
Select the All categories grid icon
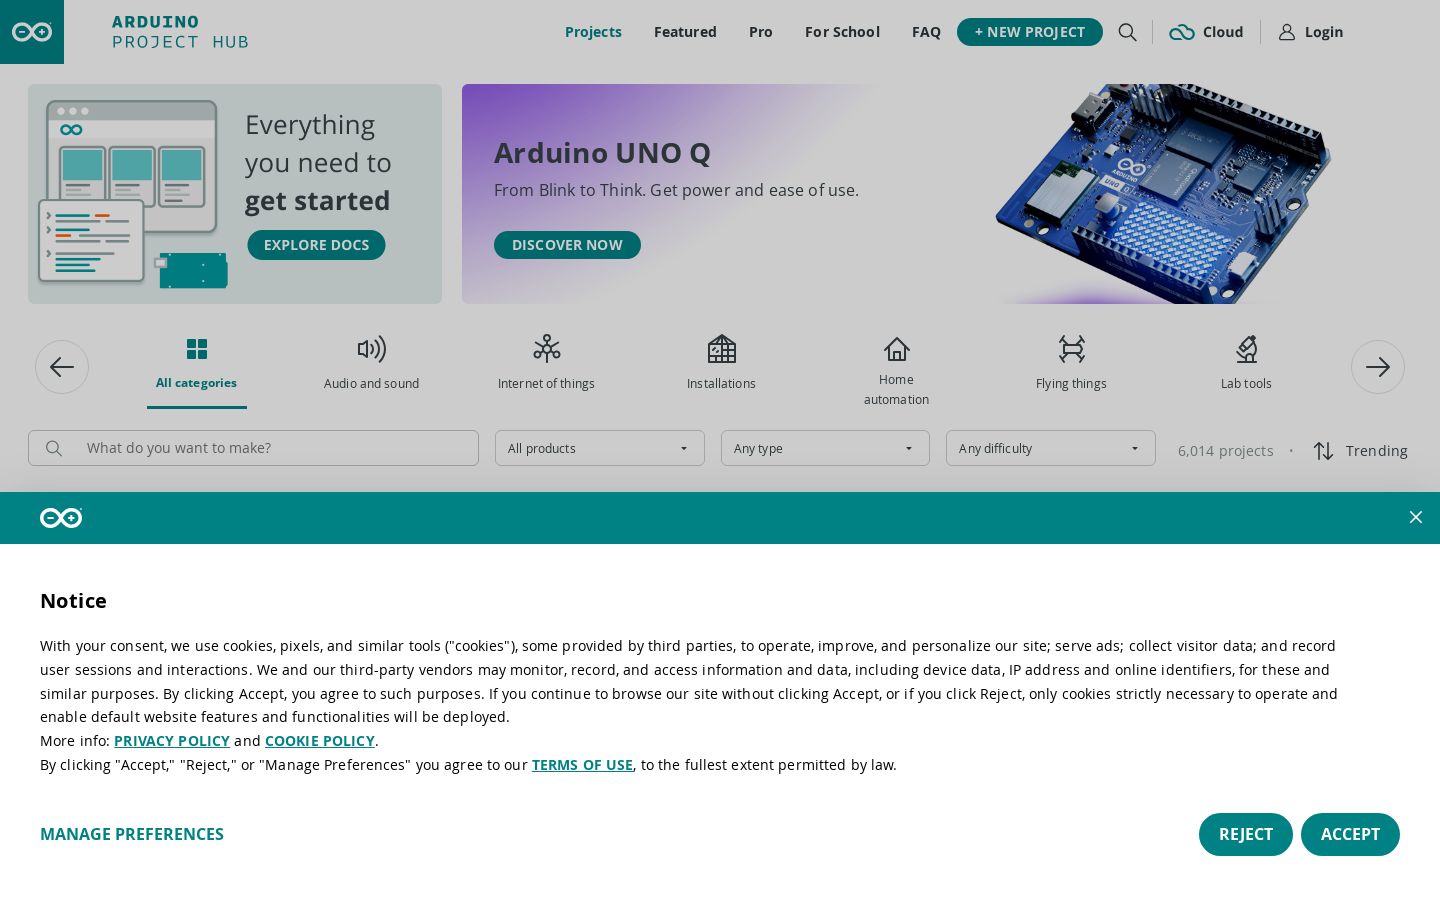point(197,349)
